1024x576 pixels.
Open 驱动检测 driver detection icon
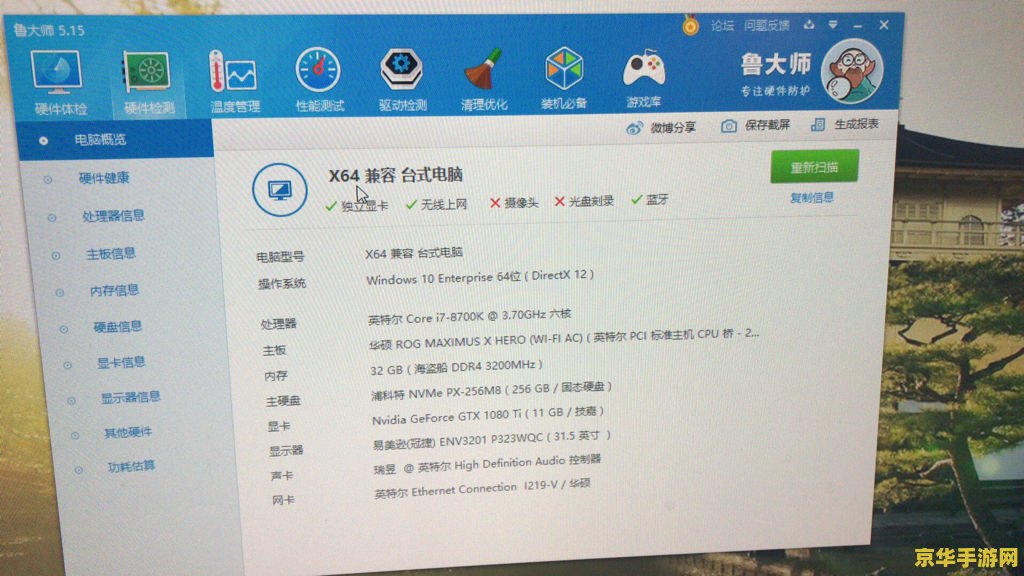(402, 79)
